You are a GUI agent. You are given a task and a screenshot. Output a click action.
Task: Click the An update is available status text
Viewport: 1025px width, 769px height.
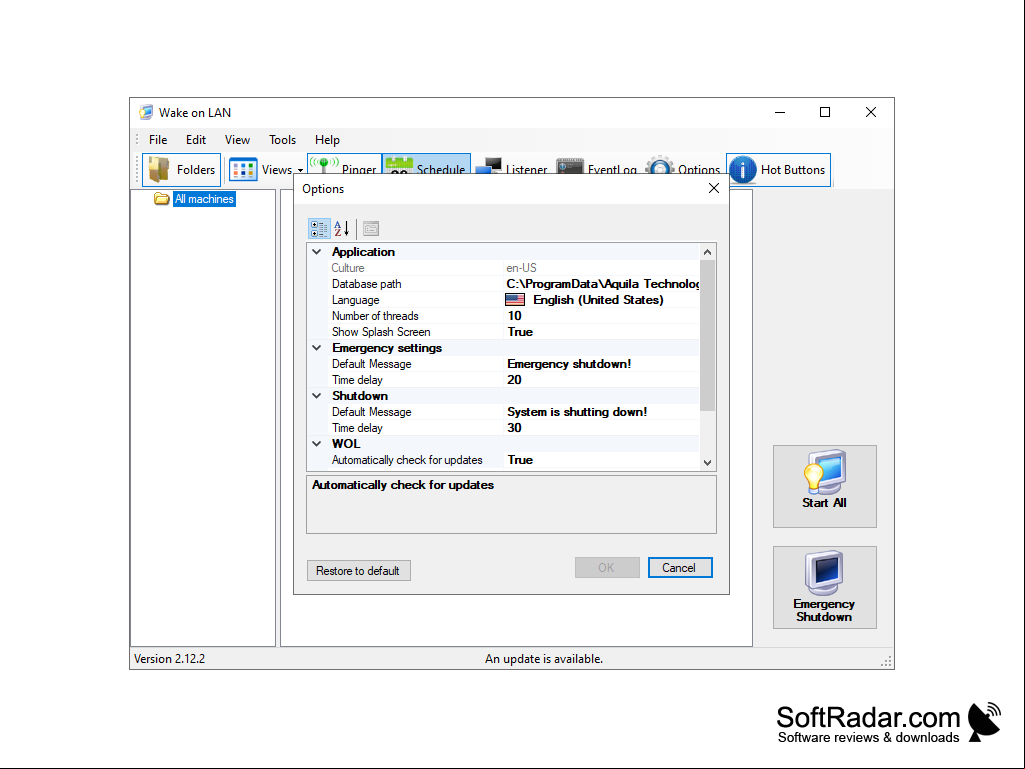(544, 659)
